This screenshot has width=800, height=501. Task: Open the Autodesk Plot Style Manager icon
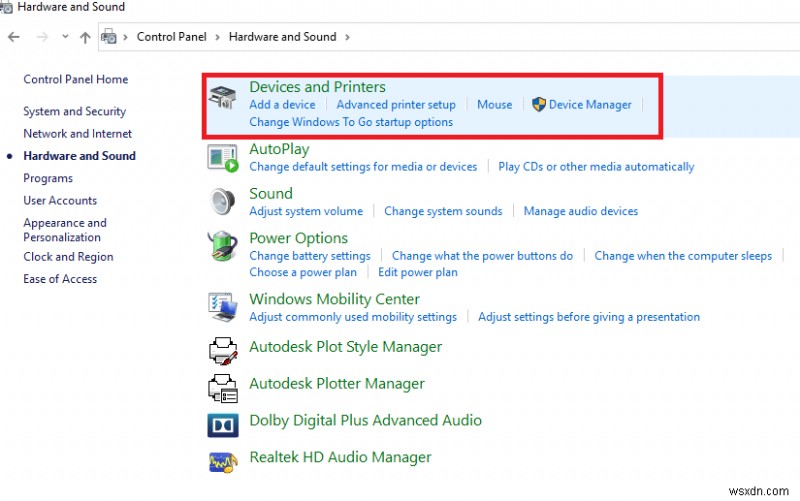pos(222,350)
